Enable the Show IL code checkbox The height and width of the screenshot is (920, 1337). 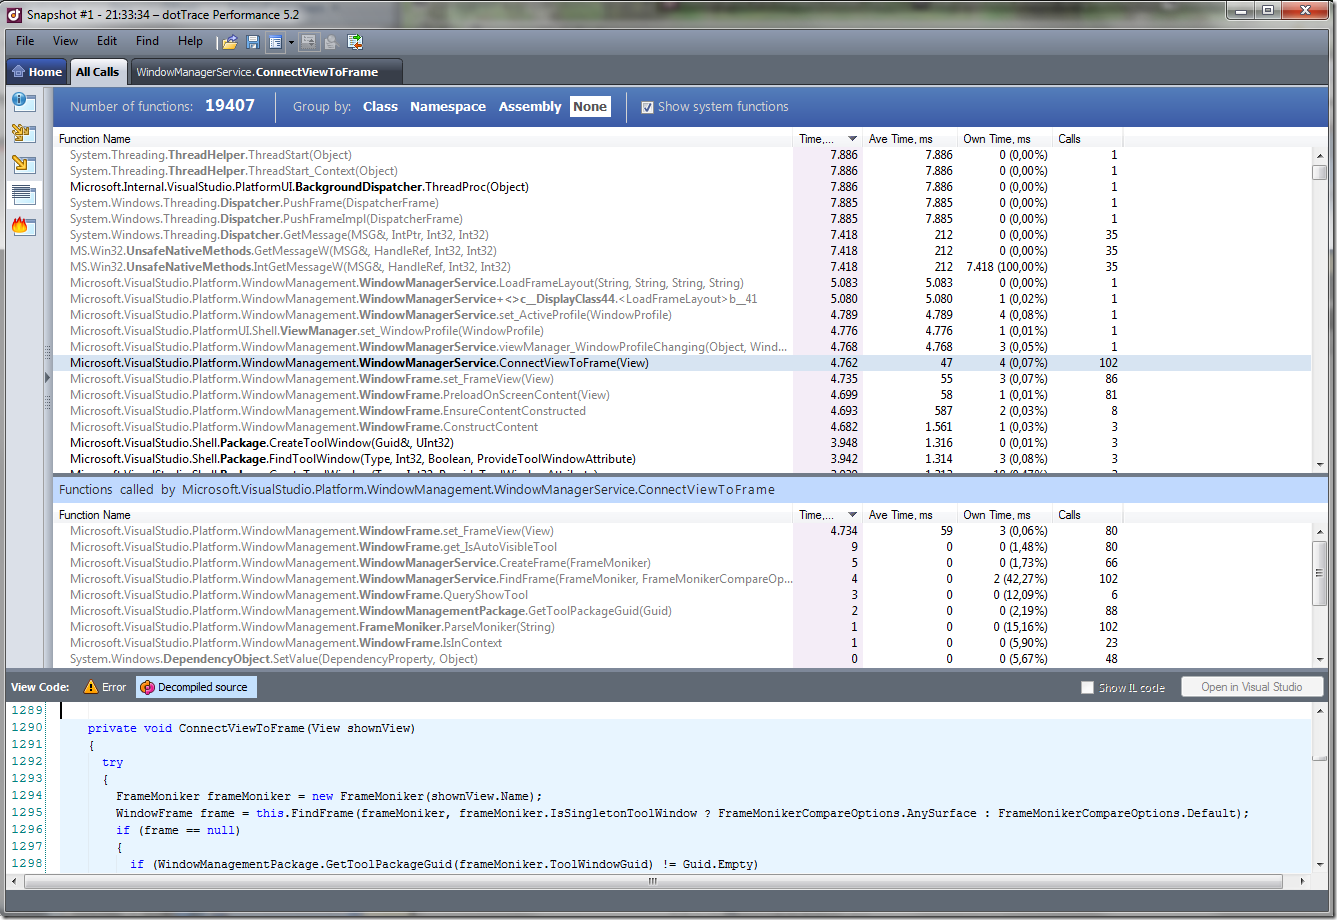pyautogui.click(x=1087, y=688)
